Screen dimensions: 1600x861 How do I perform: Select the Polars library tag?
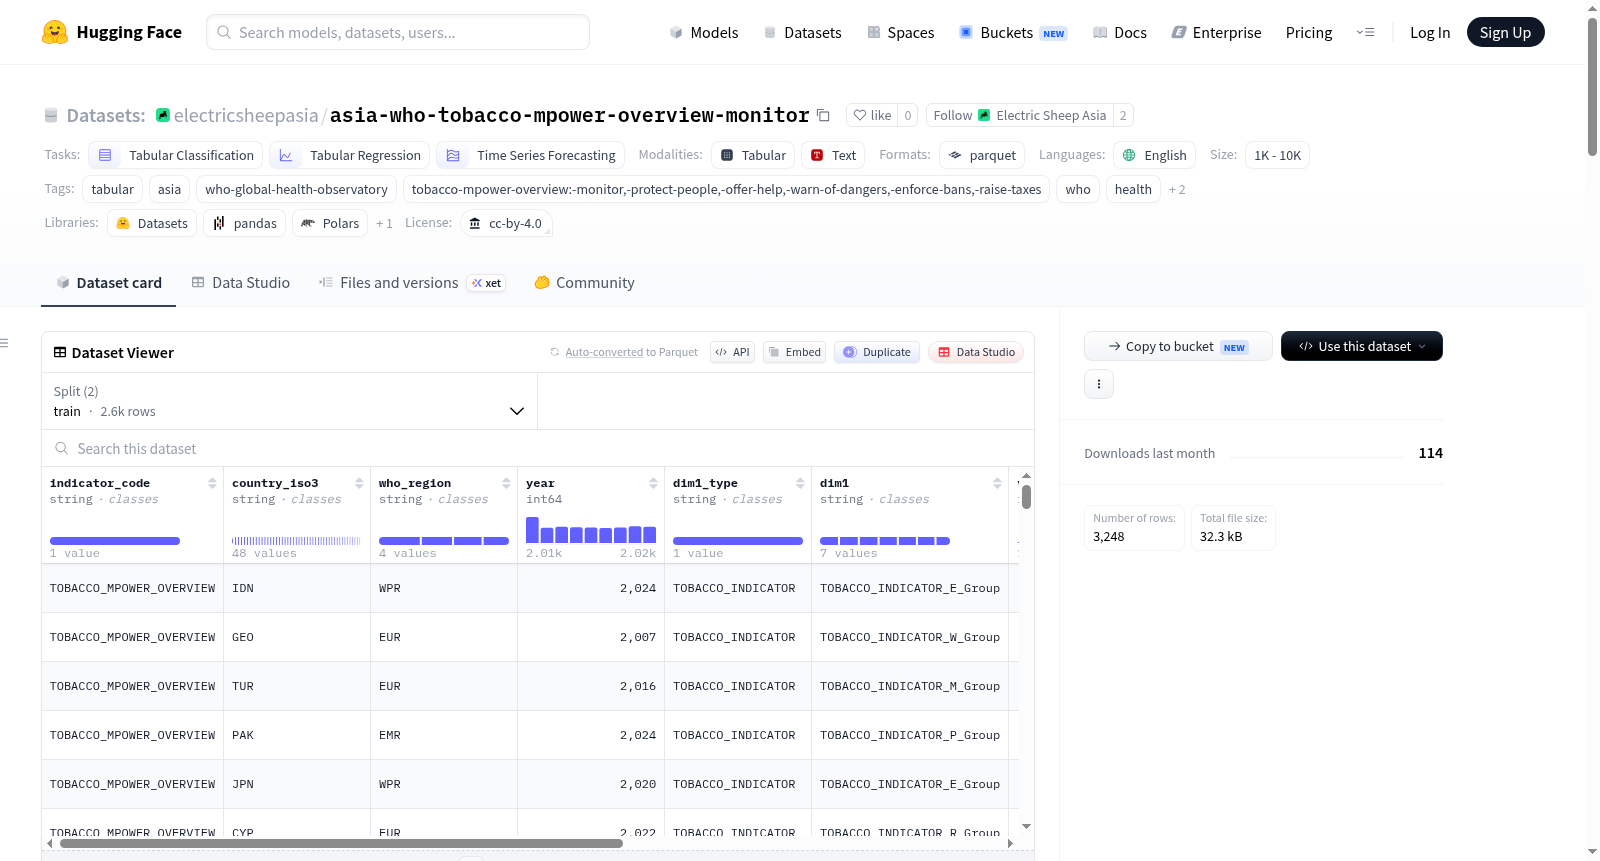point(330,223)
